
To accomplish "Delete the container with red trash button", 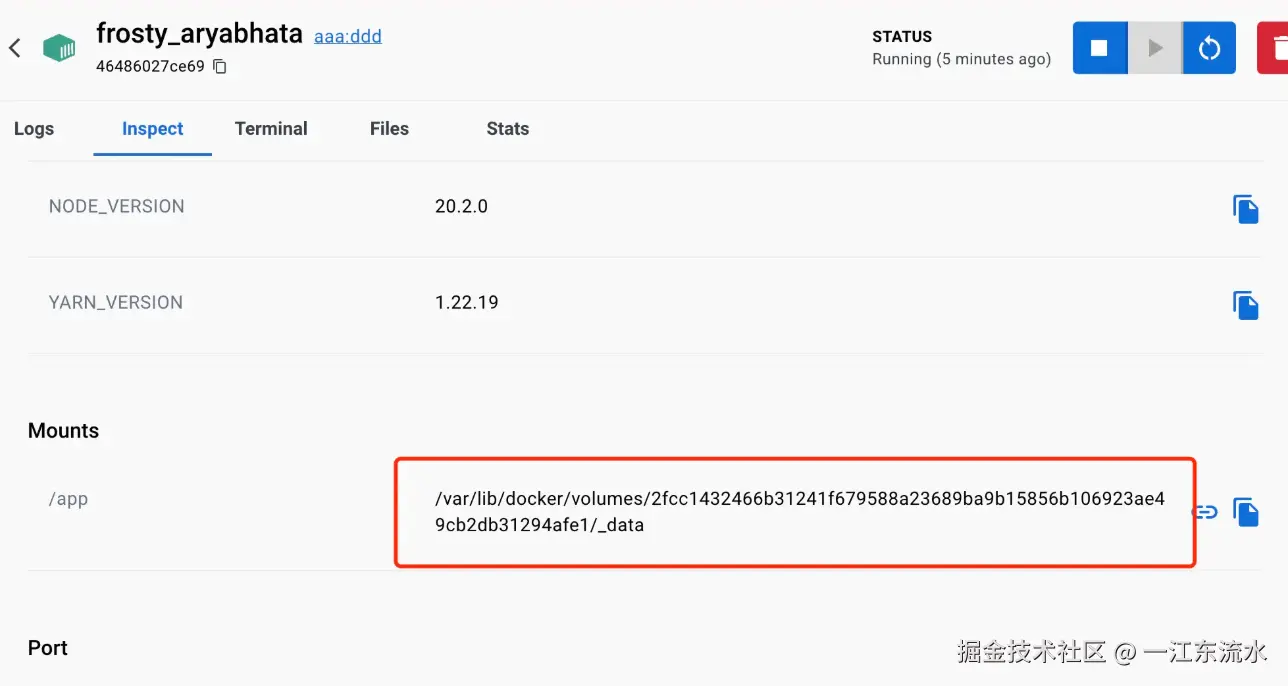I will (1274, 48).
